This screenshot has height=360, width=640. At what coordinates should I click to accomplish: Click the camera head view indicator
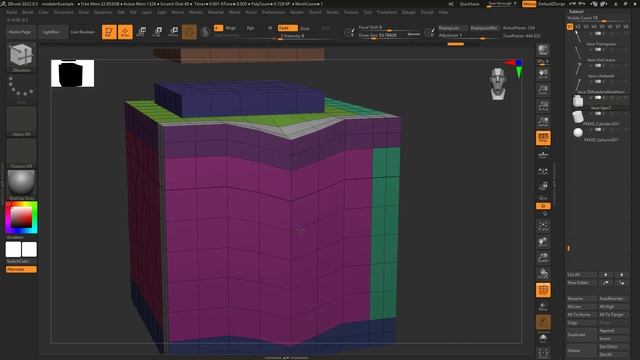click(x=498, y=84)
